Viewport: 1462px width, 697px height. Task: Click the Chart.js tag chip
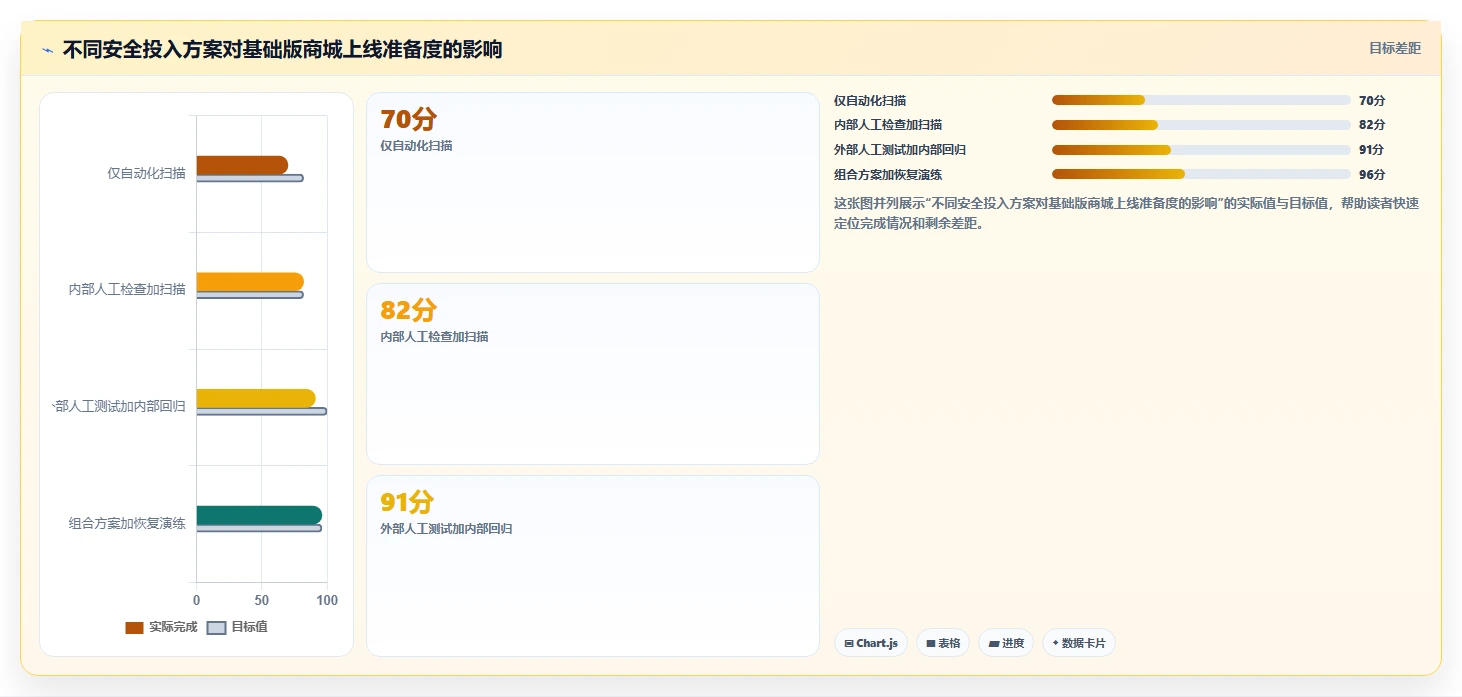click(871, 643)
